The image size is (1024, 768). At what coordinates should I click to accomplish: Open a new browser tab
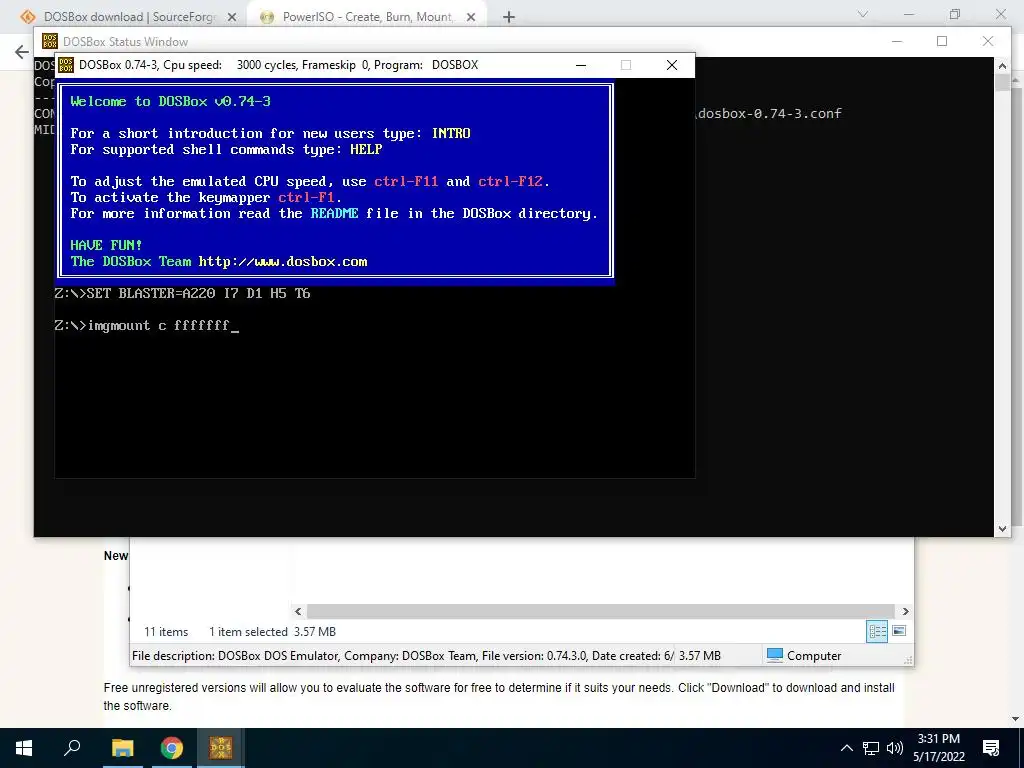509,18
